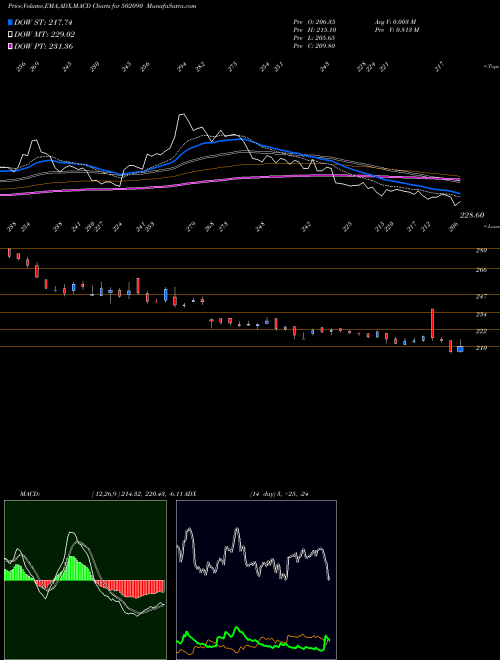This screenshot has height=660, width=500.
Task: Select the 'DOW ST: 217.74' legend label
Action: (x=43, y=23)
